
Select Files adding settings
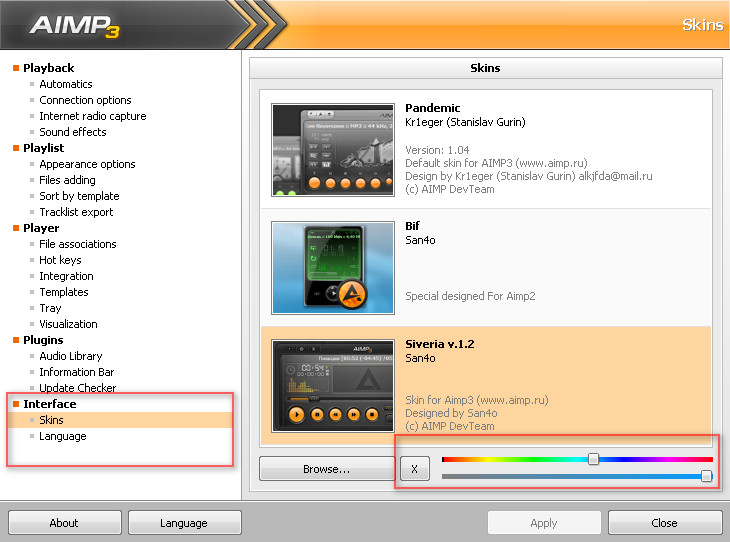click(x=67, y=180)
